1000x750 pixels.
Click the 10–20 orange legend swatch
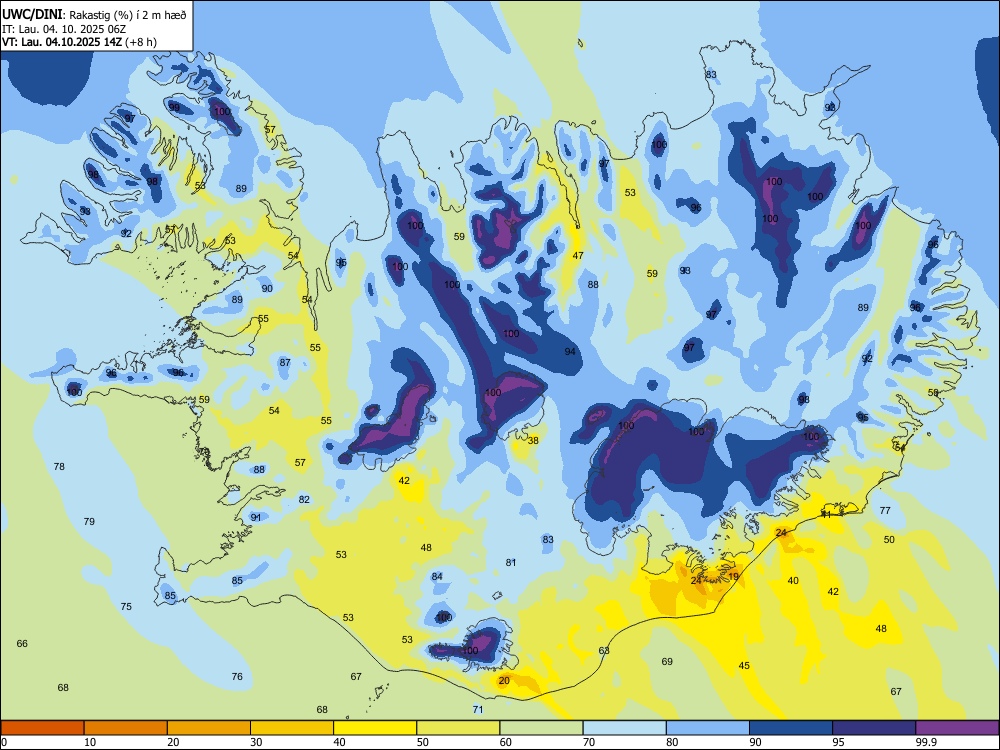click(126, 728)
